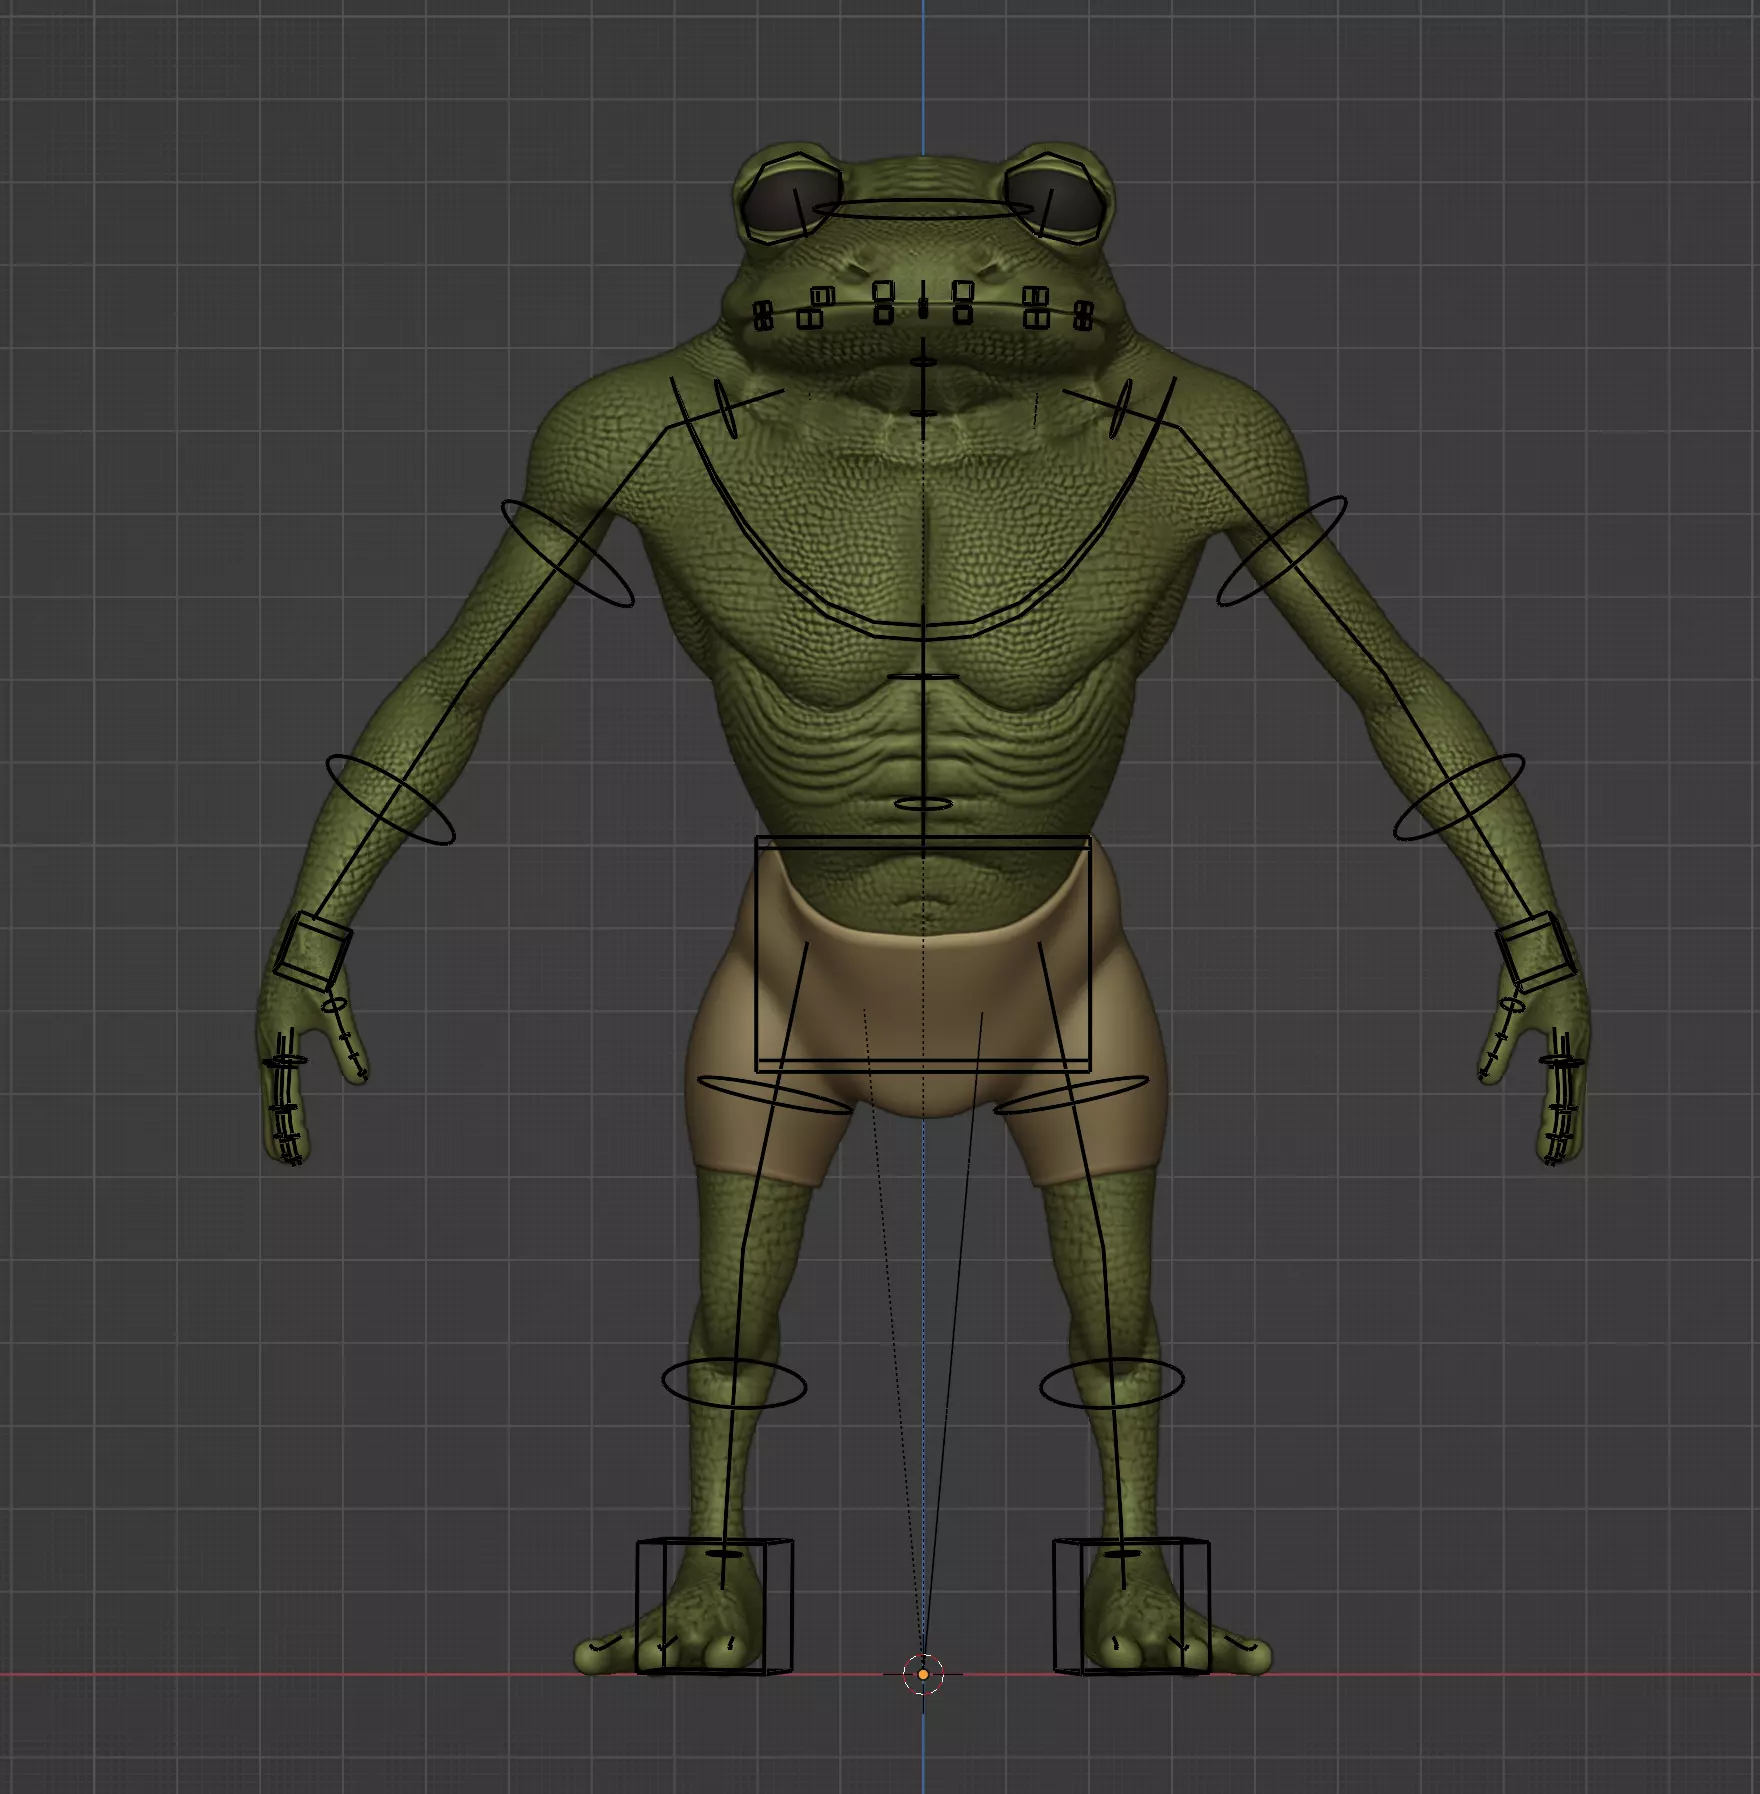Select the abdomen ring control above the navel
Viewport: 1760px width, 1794px height.
click(923, 803)
